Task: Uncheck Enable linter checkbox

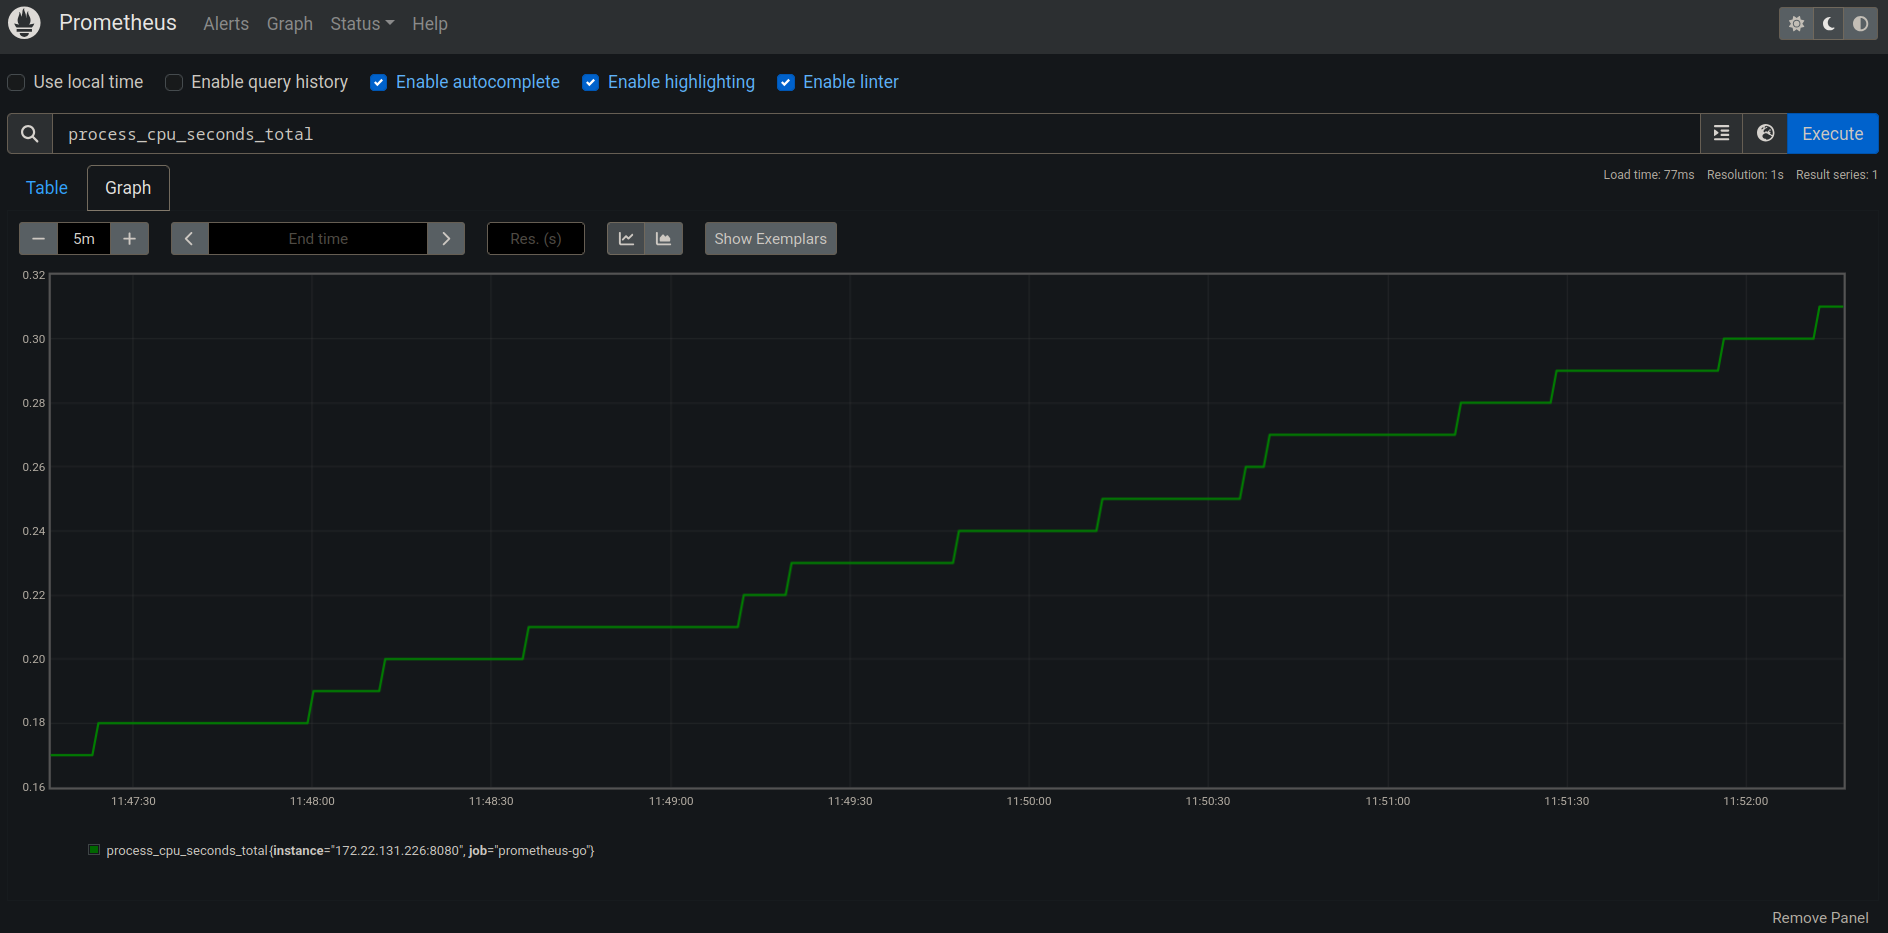Action: (786, 82)
